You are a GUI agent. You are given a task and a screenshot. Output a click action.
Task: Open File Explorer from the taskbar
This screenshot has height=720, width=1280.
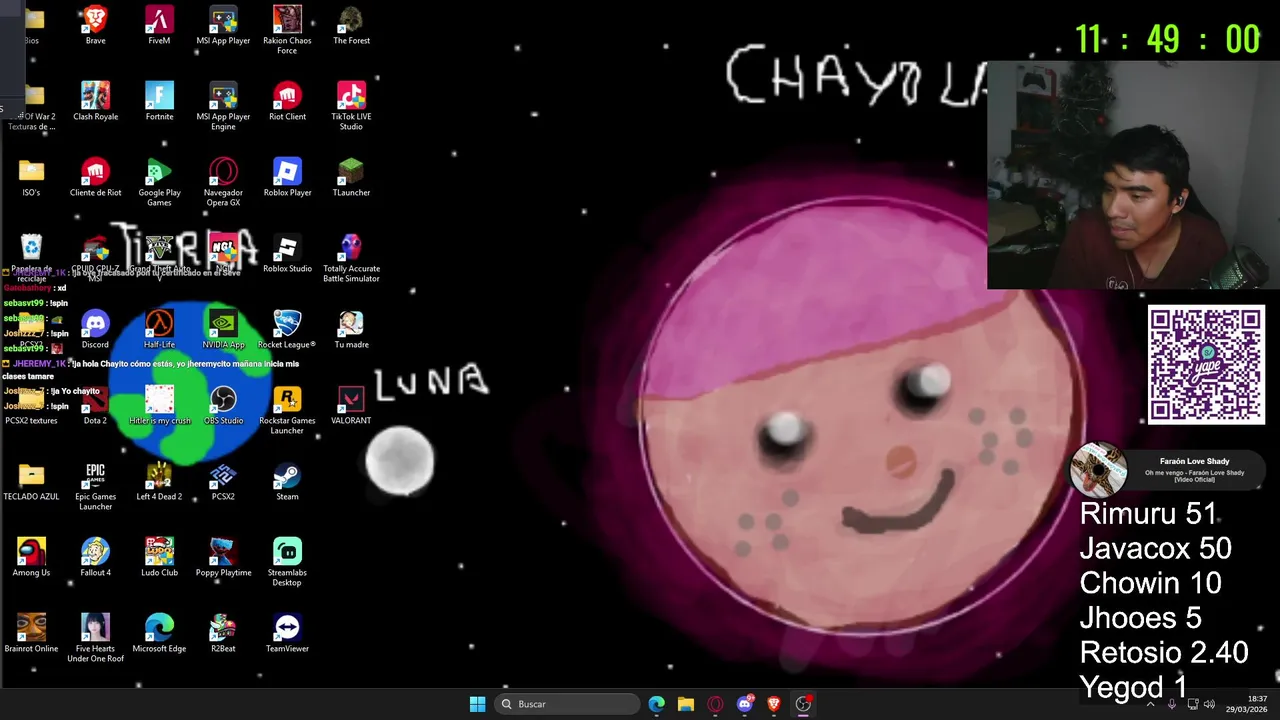(685, 704)
